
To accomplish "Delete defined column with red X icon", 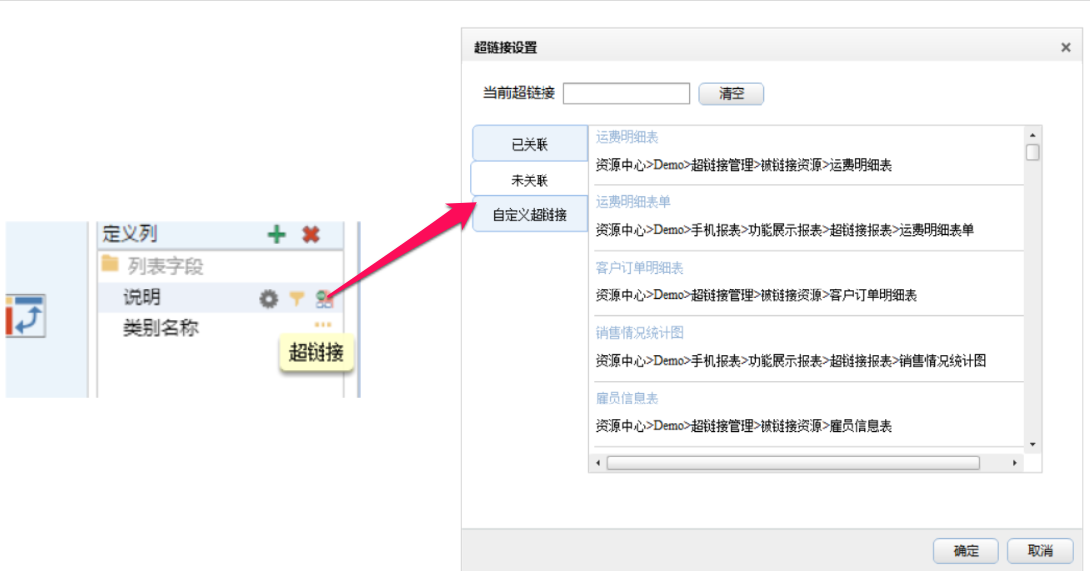I will tap(311, 234).
